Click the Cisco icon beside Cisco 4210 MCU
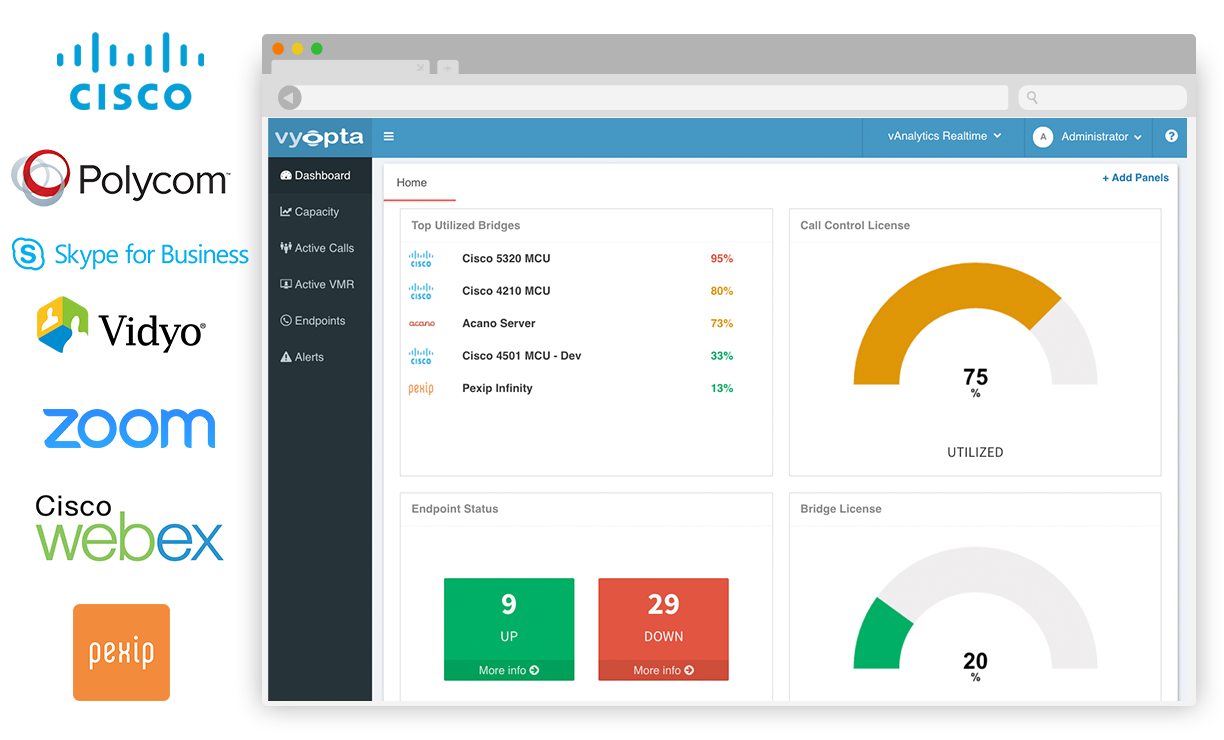Viewport: 1224px width, 740px height. (421, 291)
